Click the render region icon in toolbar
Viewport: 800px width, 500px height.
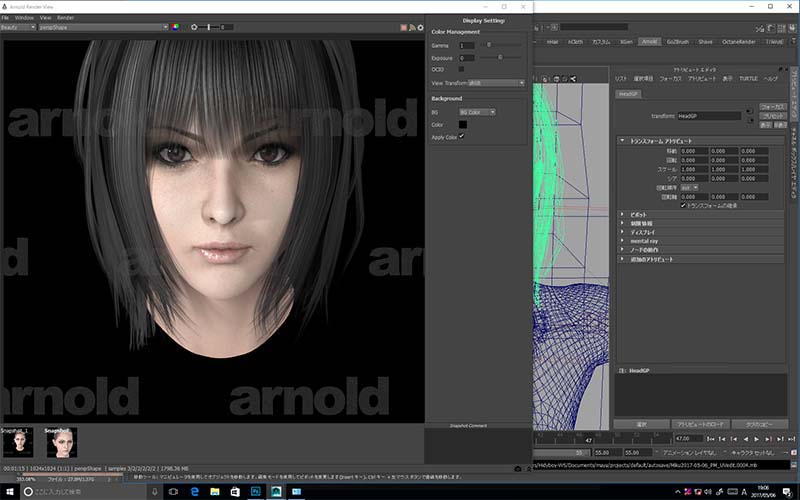(412, 28)
